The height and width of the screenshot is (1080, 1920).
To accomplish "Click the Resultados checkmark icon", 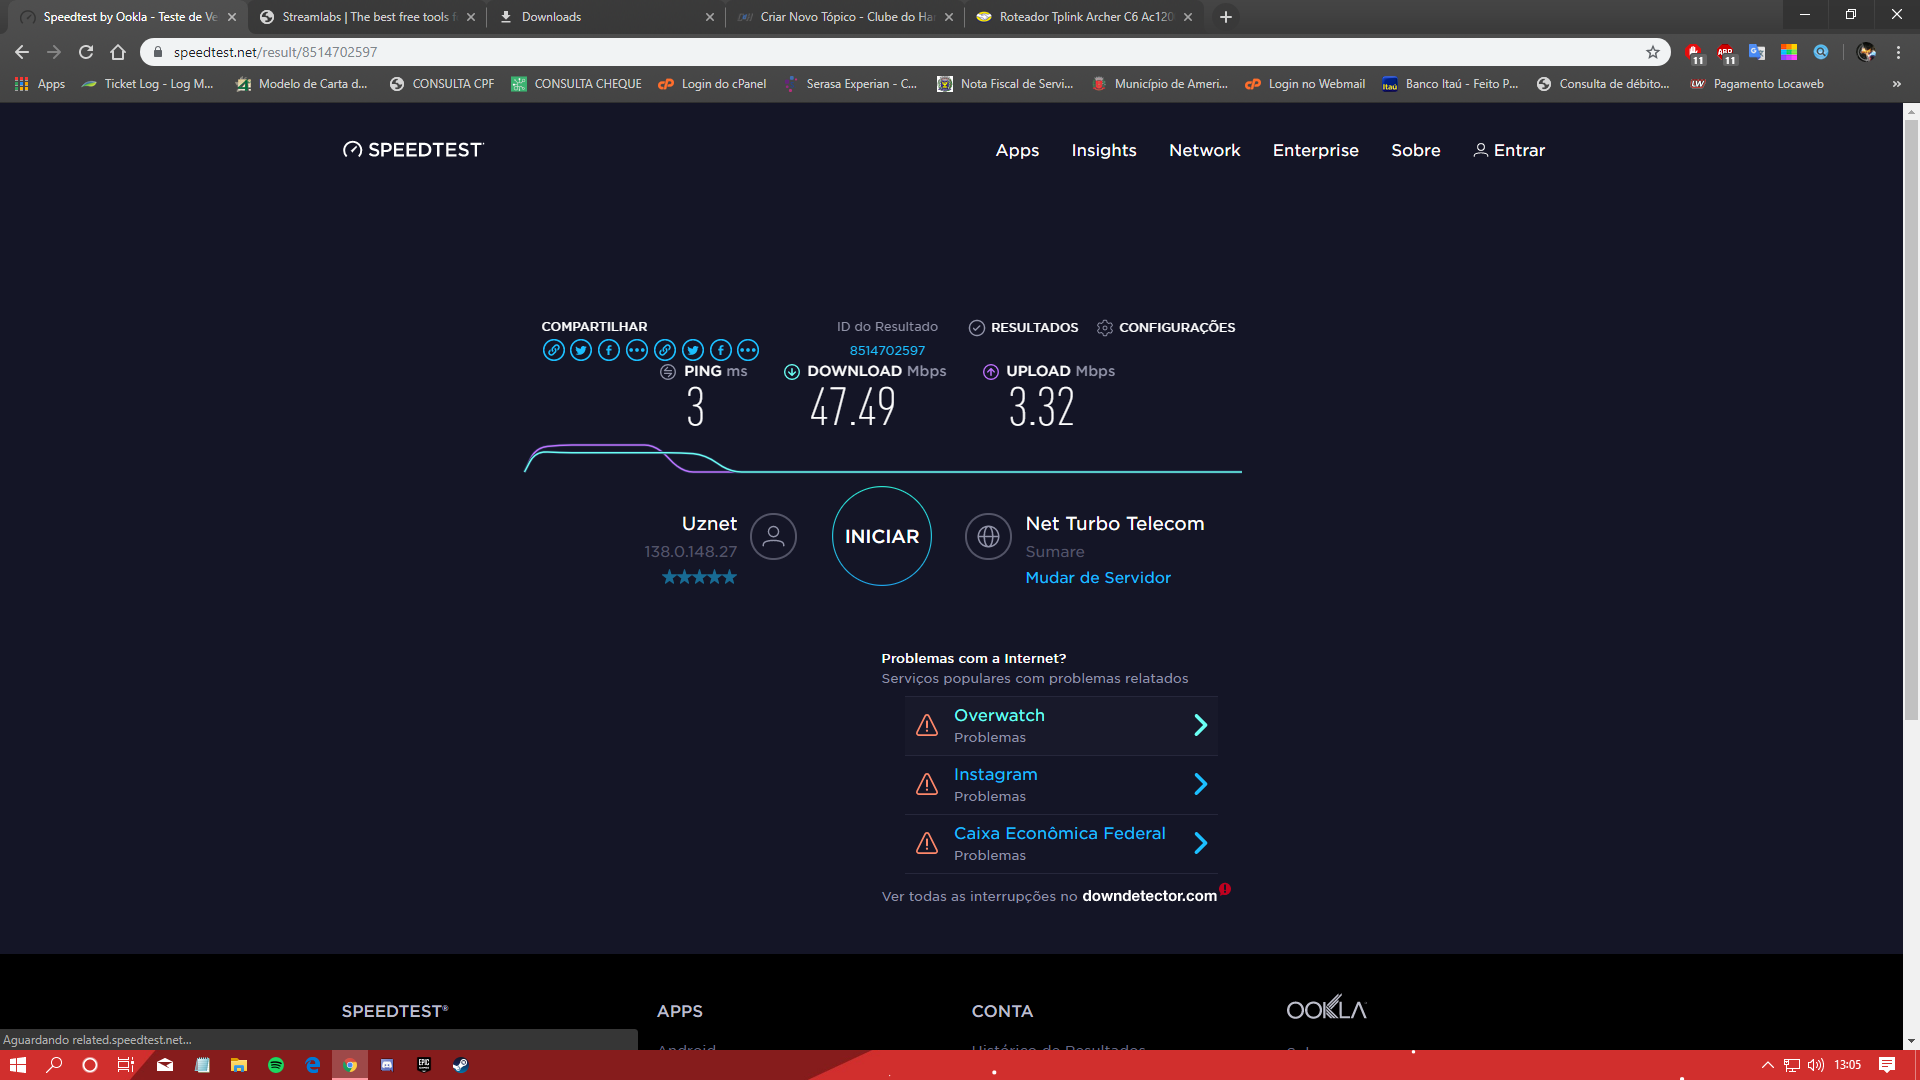I will pos(977,328).
